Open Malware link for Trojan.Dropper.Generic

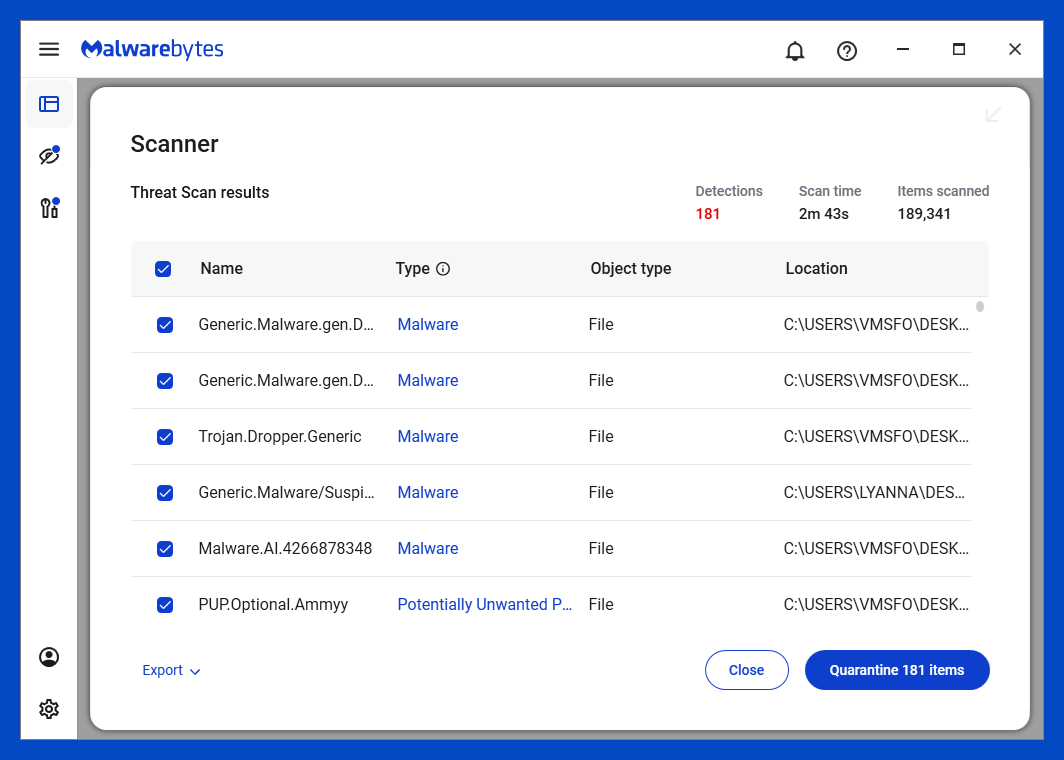428,436
